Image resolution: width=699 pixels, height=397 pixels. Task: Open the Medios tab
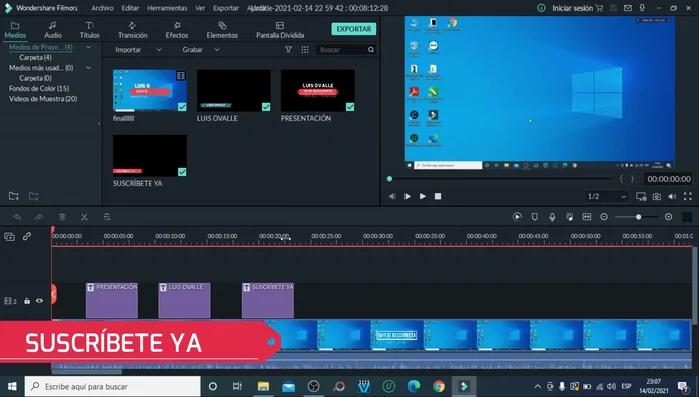(15, 30)
